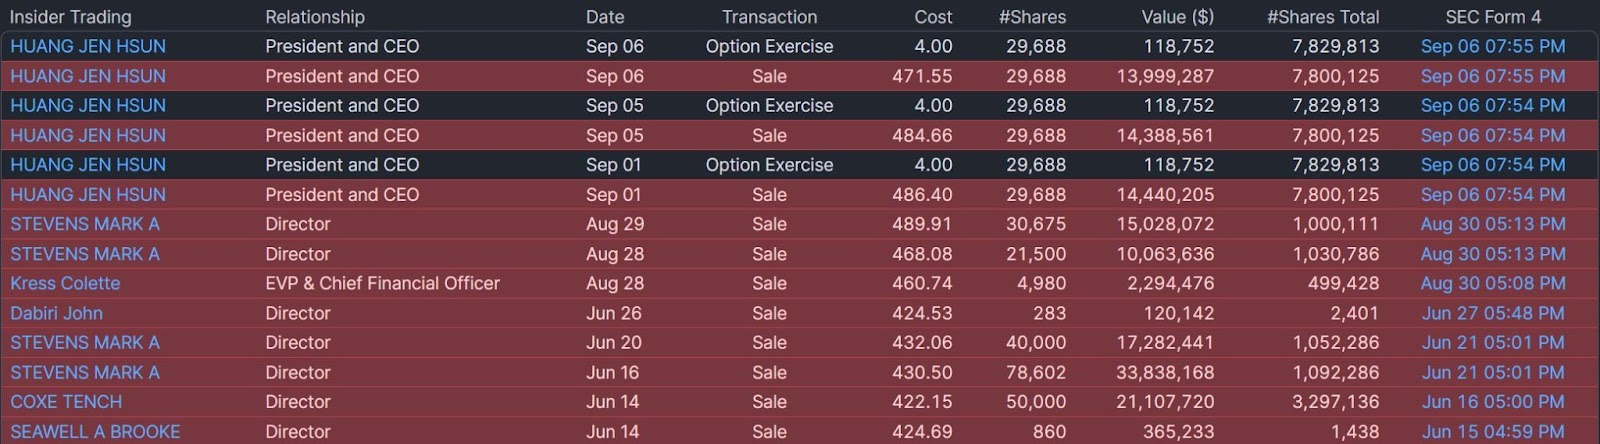Sort by the Date column header
1600x444 pixels.
click(605, 17)
